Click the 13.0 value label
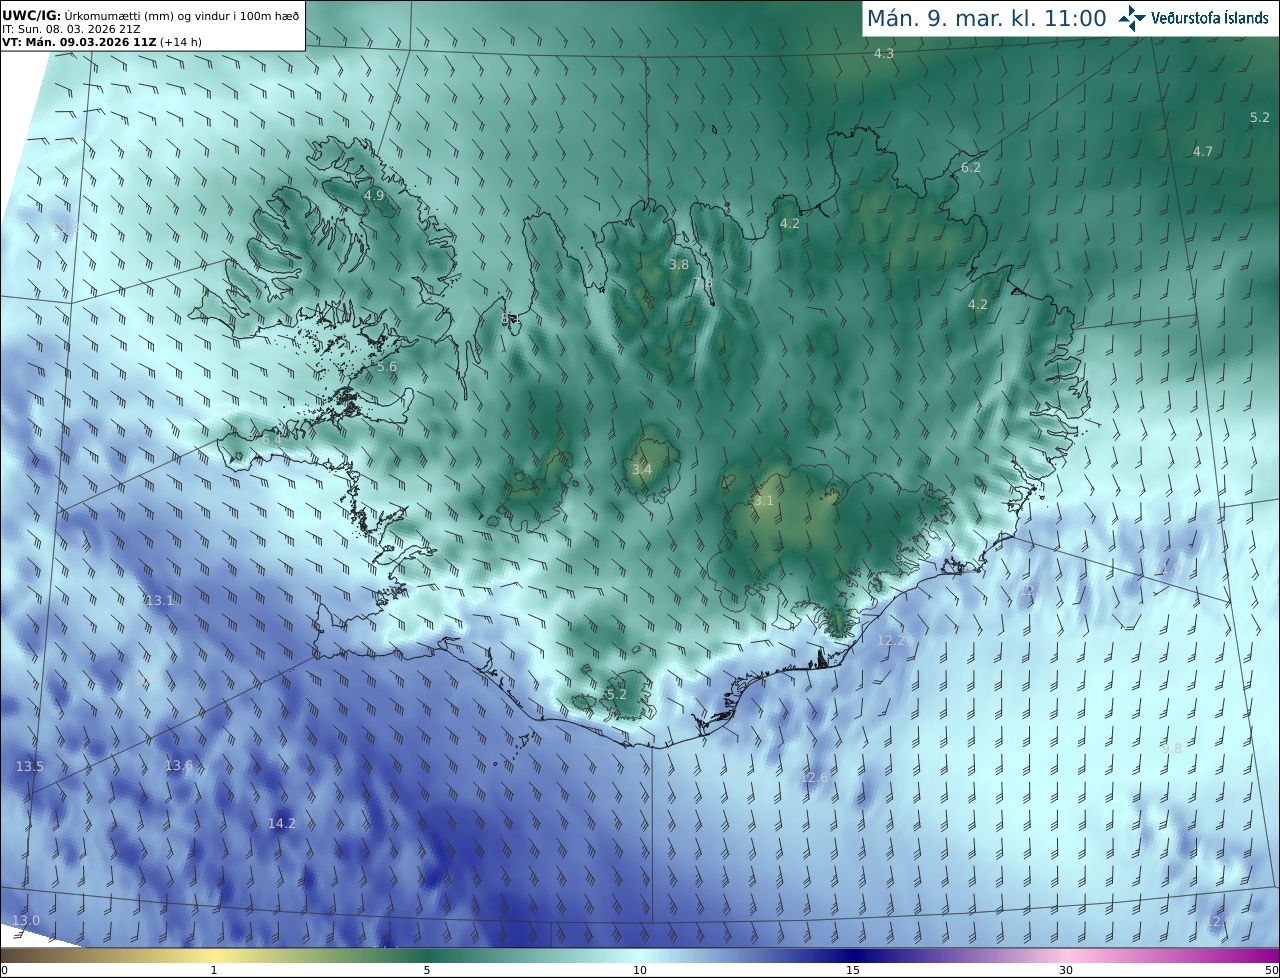Image resolution: width=1280 pixels, height=978 pixels. (x=26, y=921)
